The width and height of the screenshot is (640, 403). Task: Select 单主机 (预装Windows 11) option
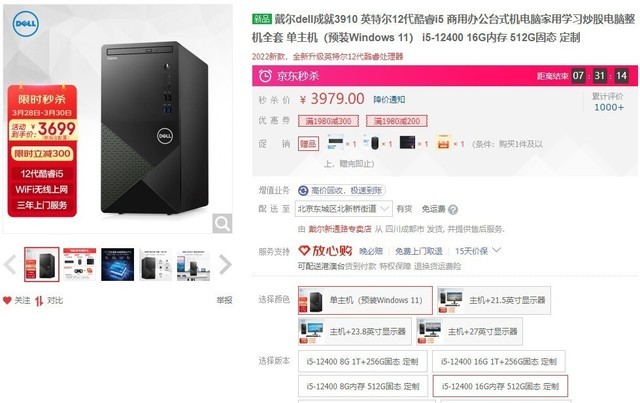tap(365, 301)
